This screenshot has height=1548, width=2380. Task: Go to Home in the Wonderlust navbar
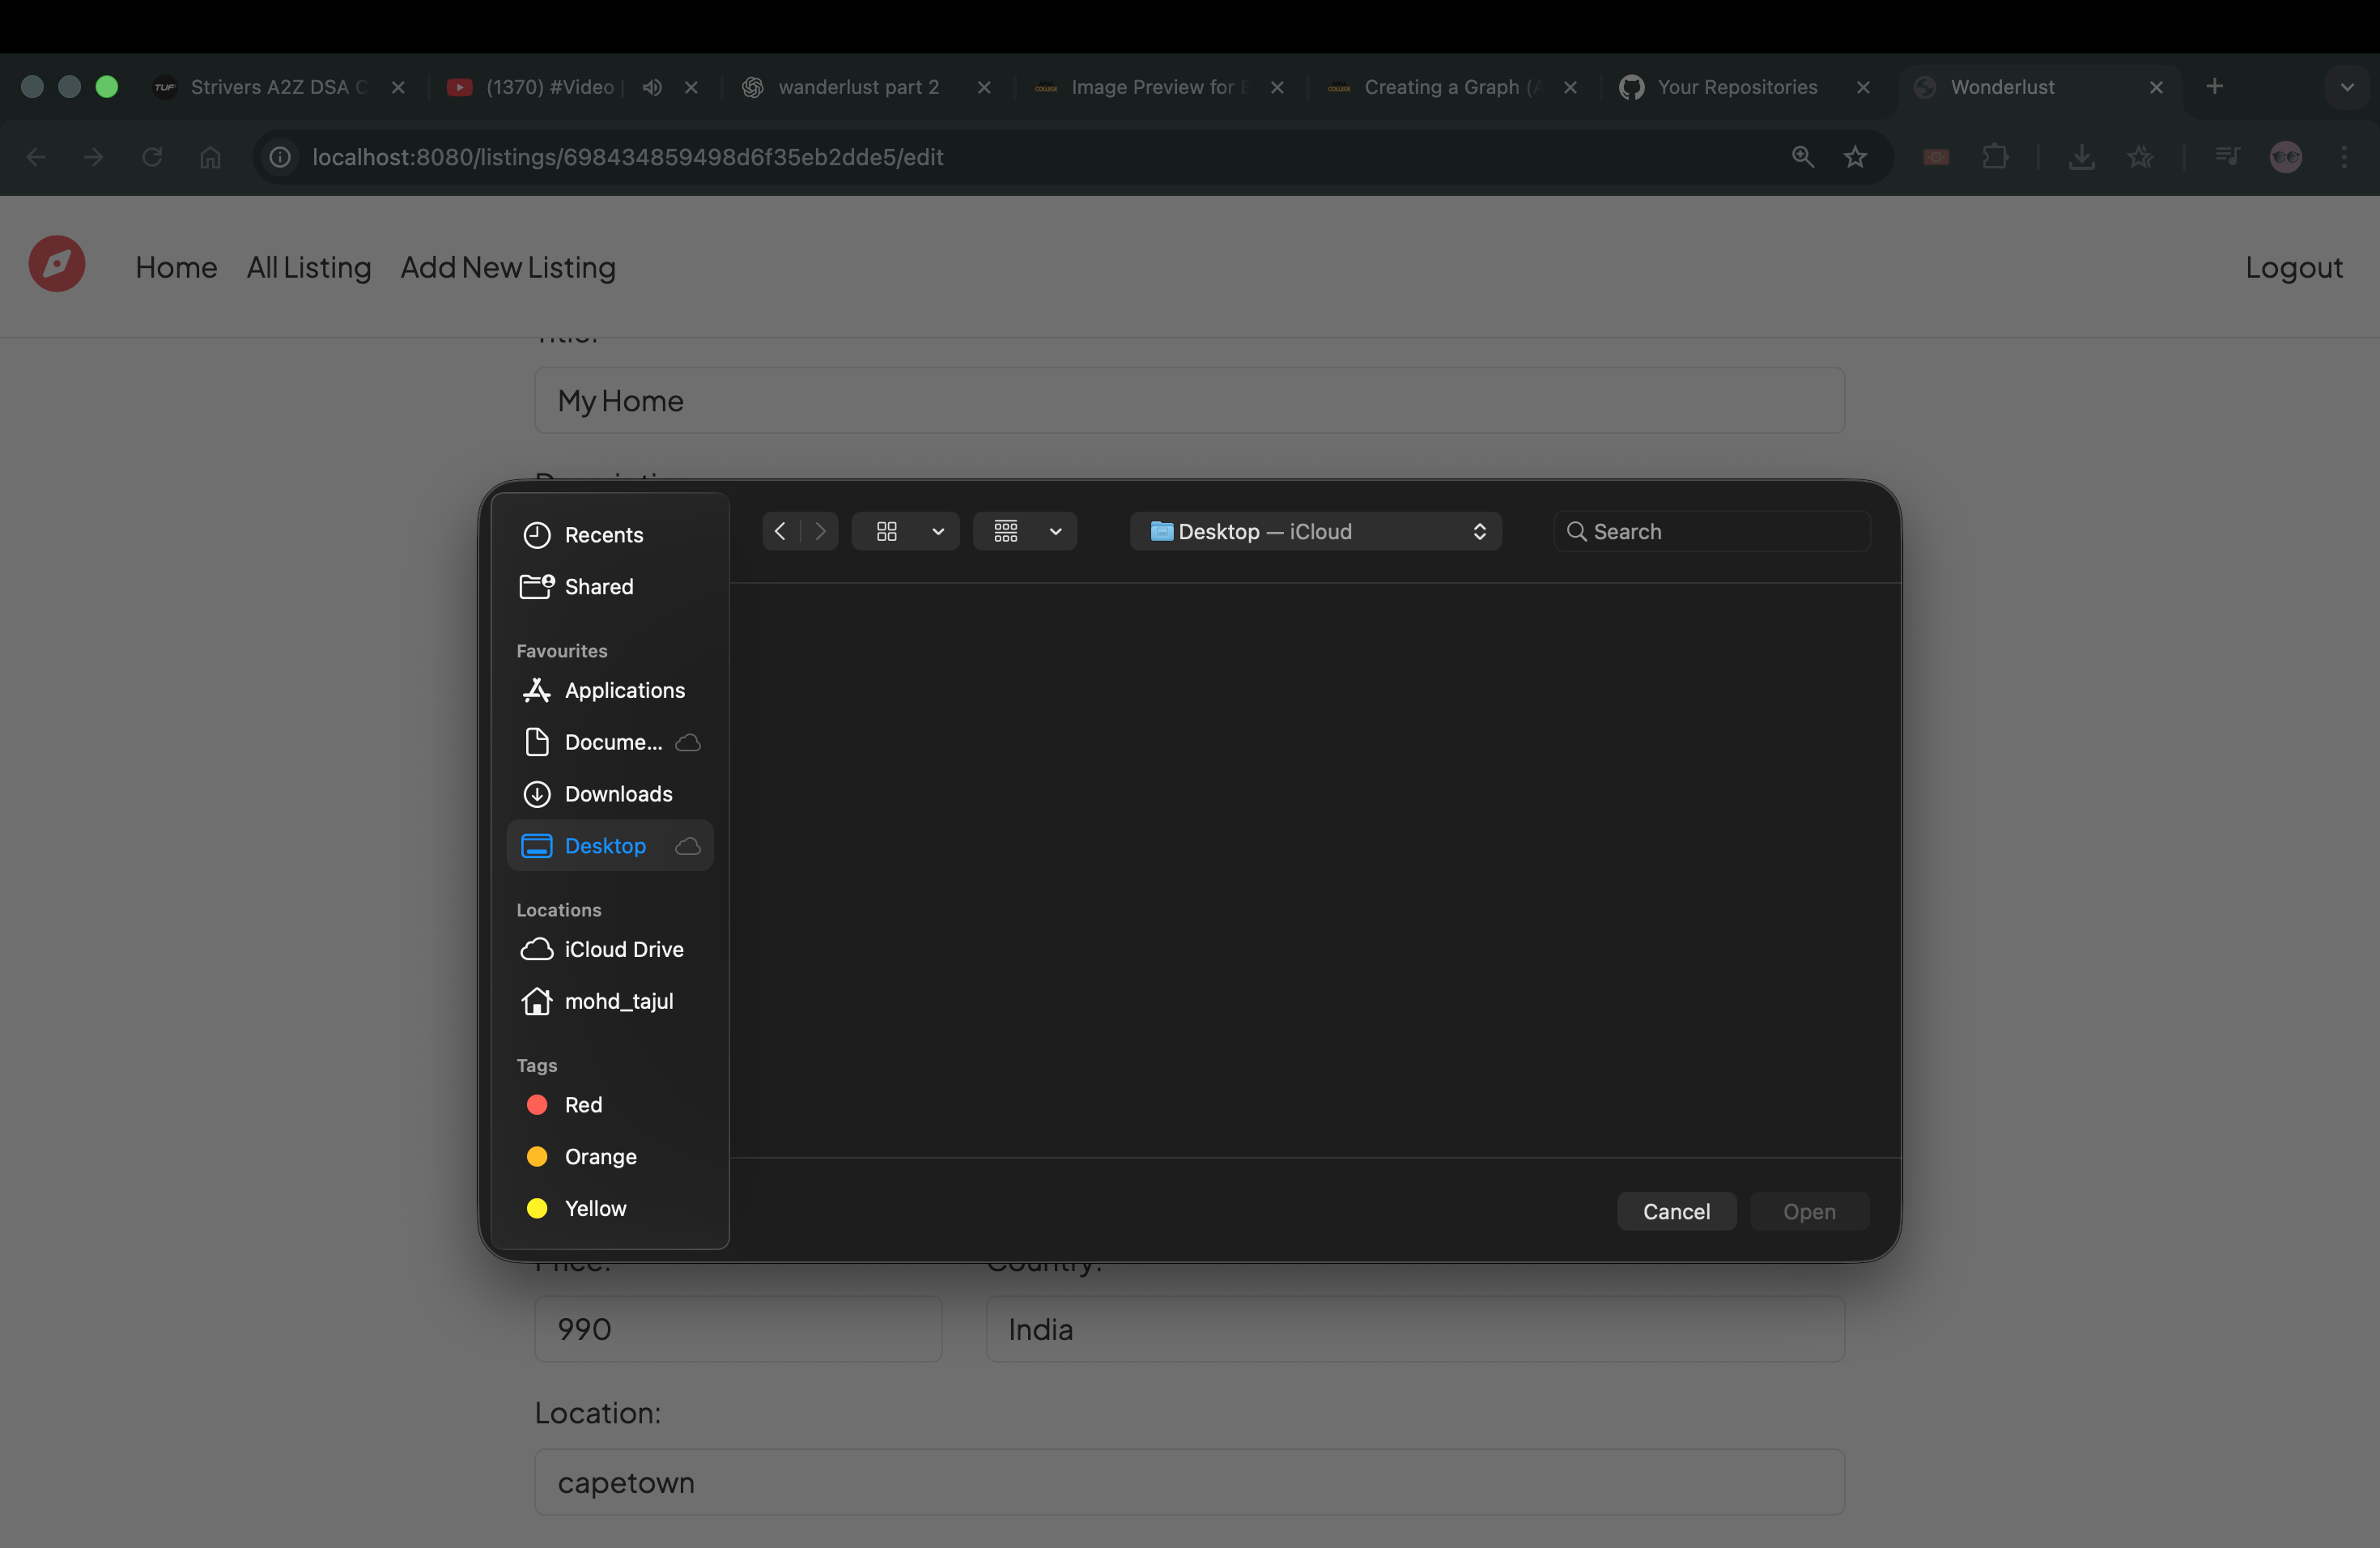(x=176, y=267)
